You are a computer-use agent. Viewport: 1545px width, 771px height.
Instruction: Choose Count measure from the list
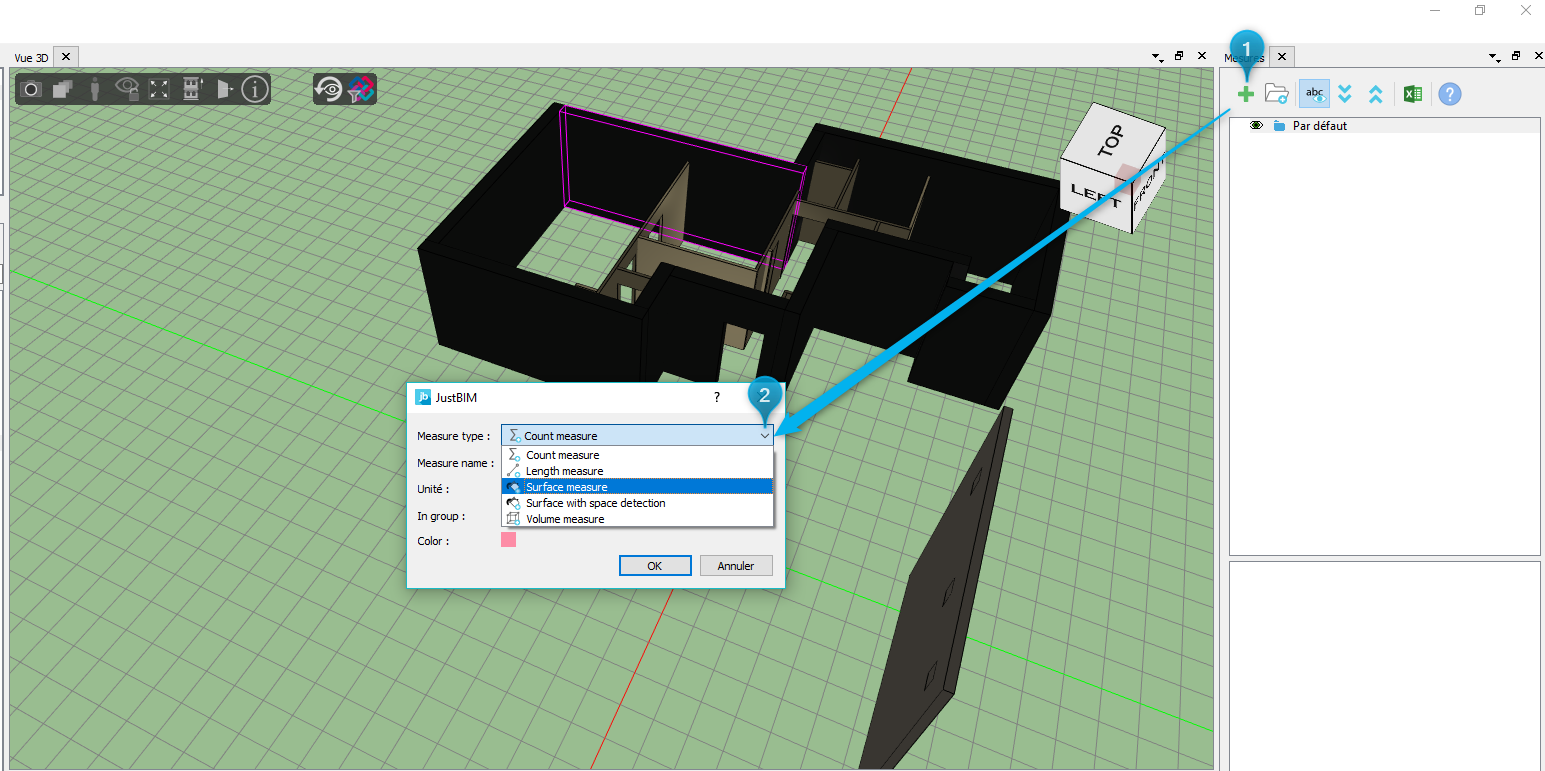(x=637, y=455)
